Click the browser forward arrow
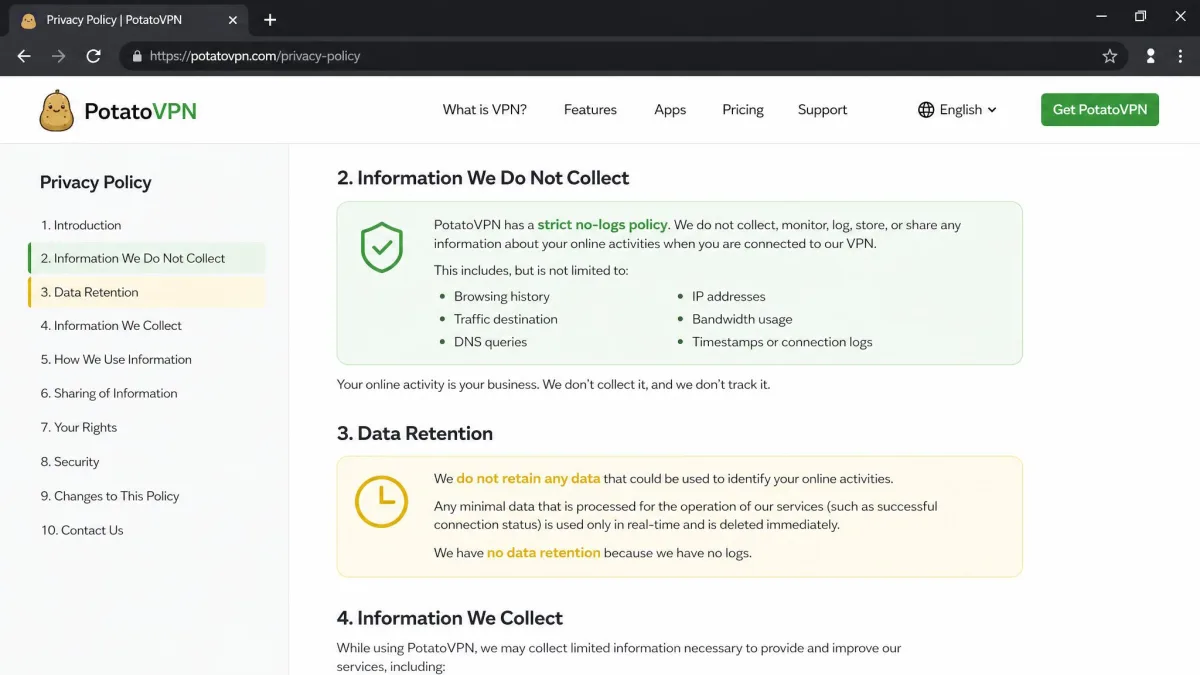Image resolution: width=1200 pixels, height=675 pixels. (59, 56)
